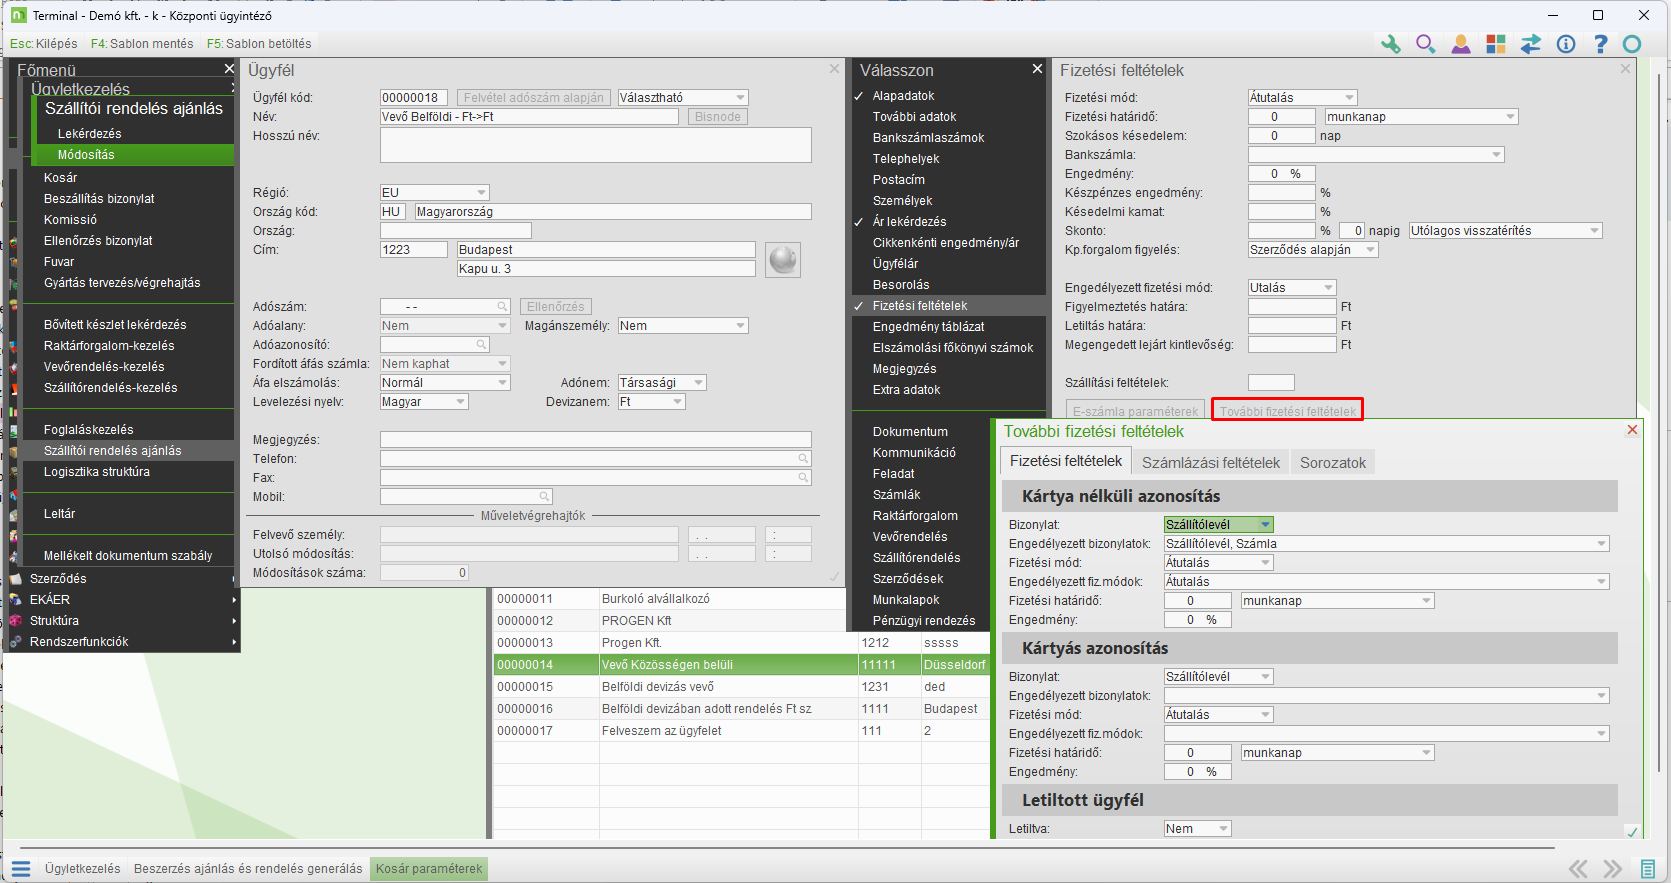Click the four colored squares icon

click(x=1496, y=44)
